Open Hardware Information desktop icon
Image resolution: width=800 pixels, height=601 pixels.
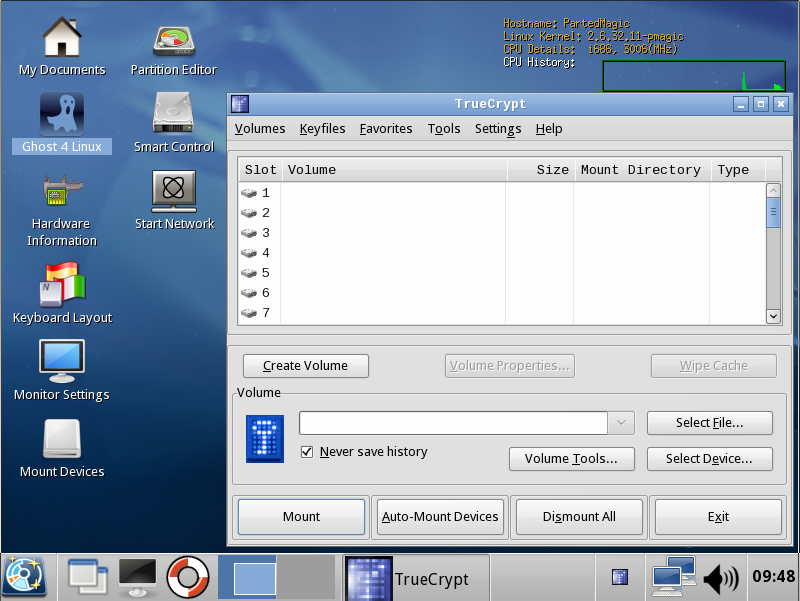point(62,211)
